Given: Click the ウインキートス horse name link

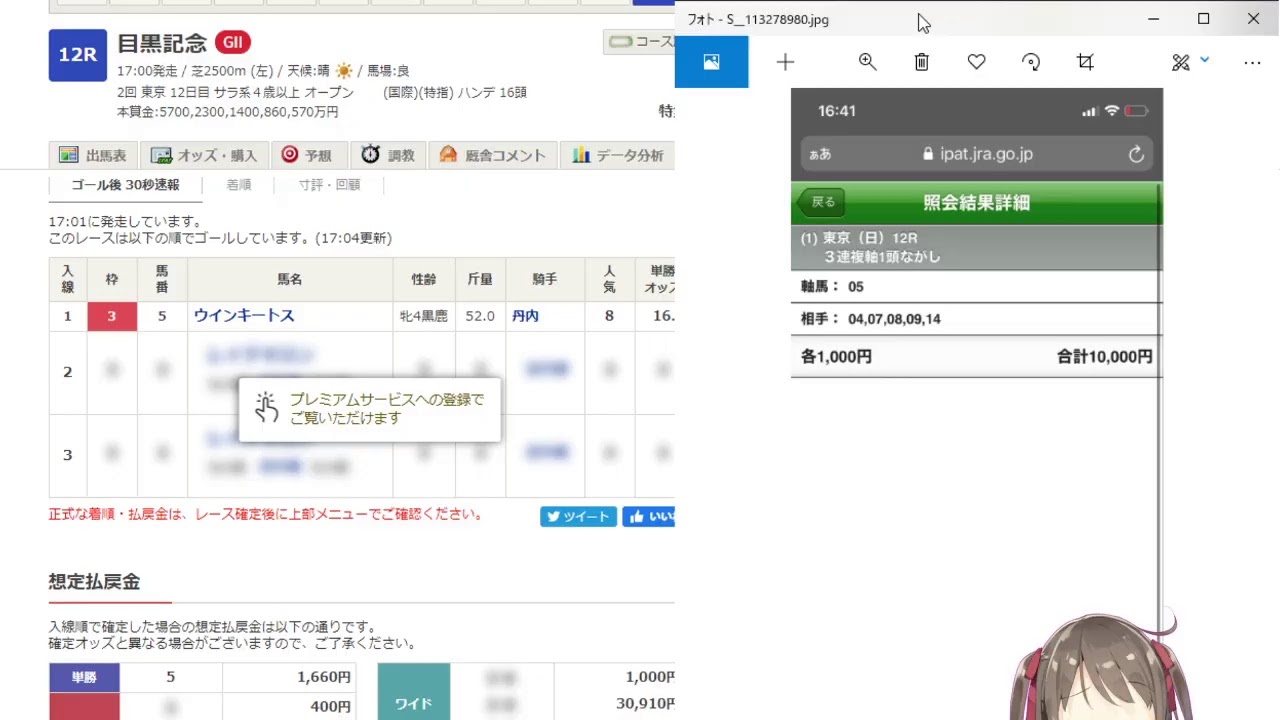Looking at the screenshot, I should coord(244,315).
